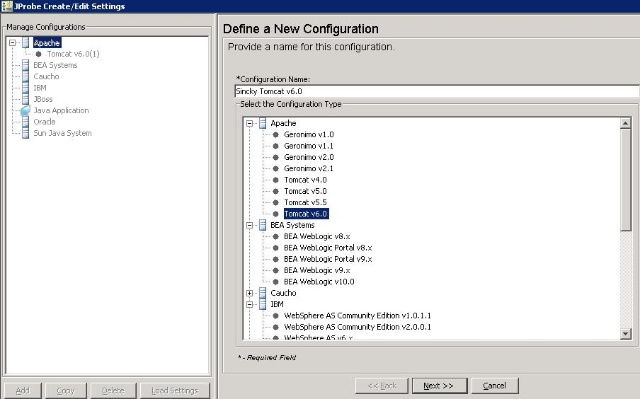640x399 pixels.
Task: Choose WebSphere AS Community Edition v2.0.0.1
Action: pyautogui.click(x=357, y=327)
